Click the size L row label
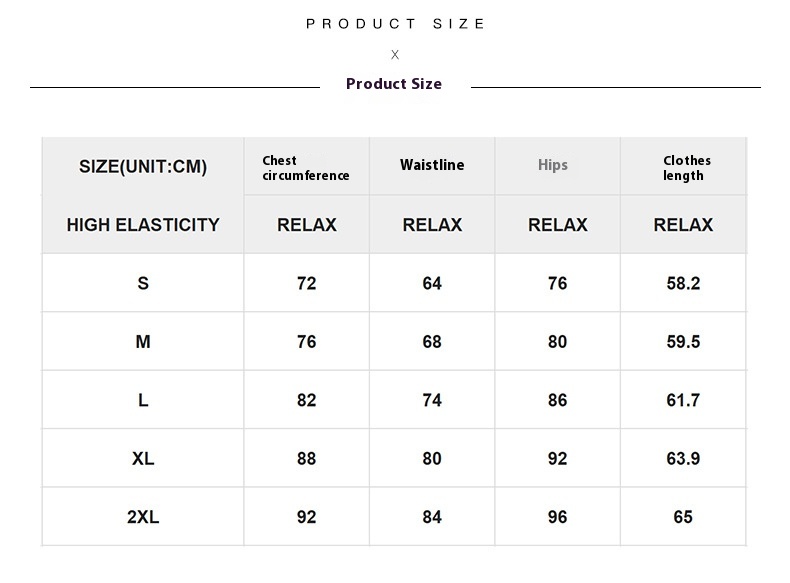This screenshot has width=790, height=583. (143, 400)
